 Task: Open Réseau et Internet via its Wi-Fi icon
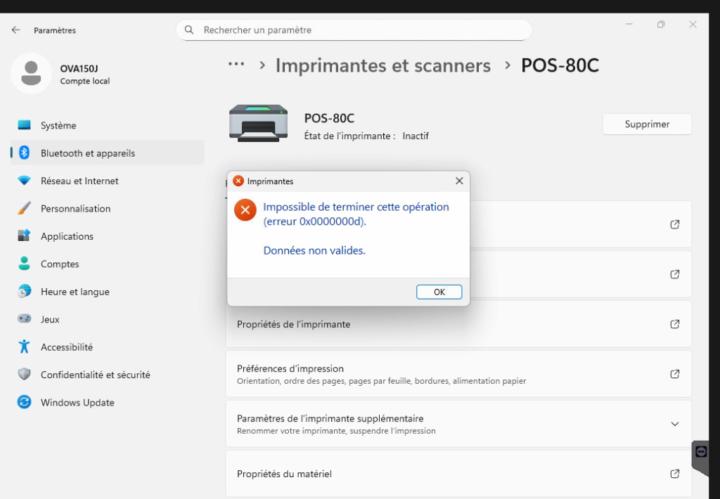23,181
